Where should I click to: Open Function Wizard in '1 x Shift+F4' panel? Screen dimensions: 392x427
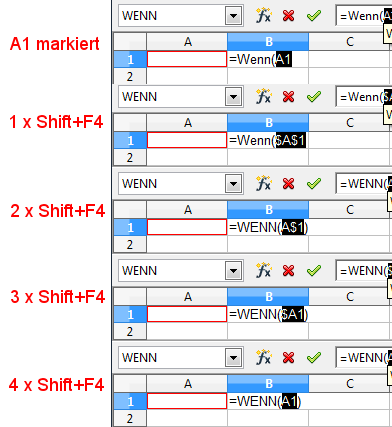coord(263,97)
